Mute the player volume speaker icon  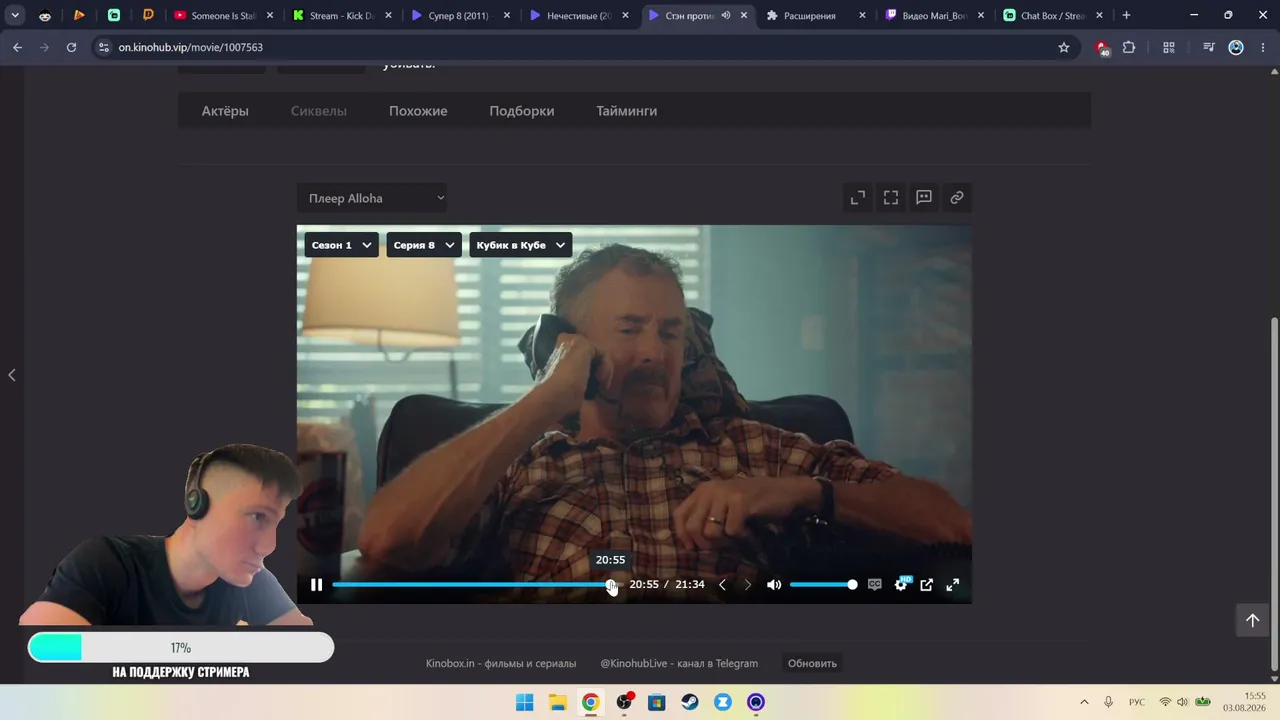(x=774, y=585)
